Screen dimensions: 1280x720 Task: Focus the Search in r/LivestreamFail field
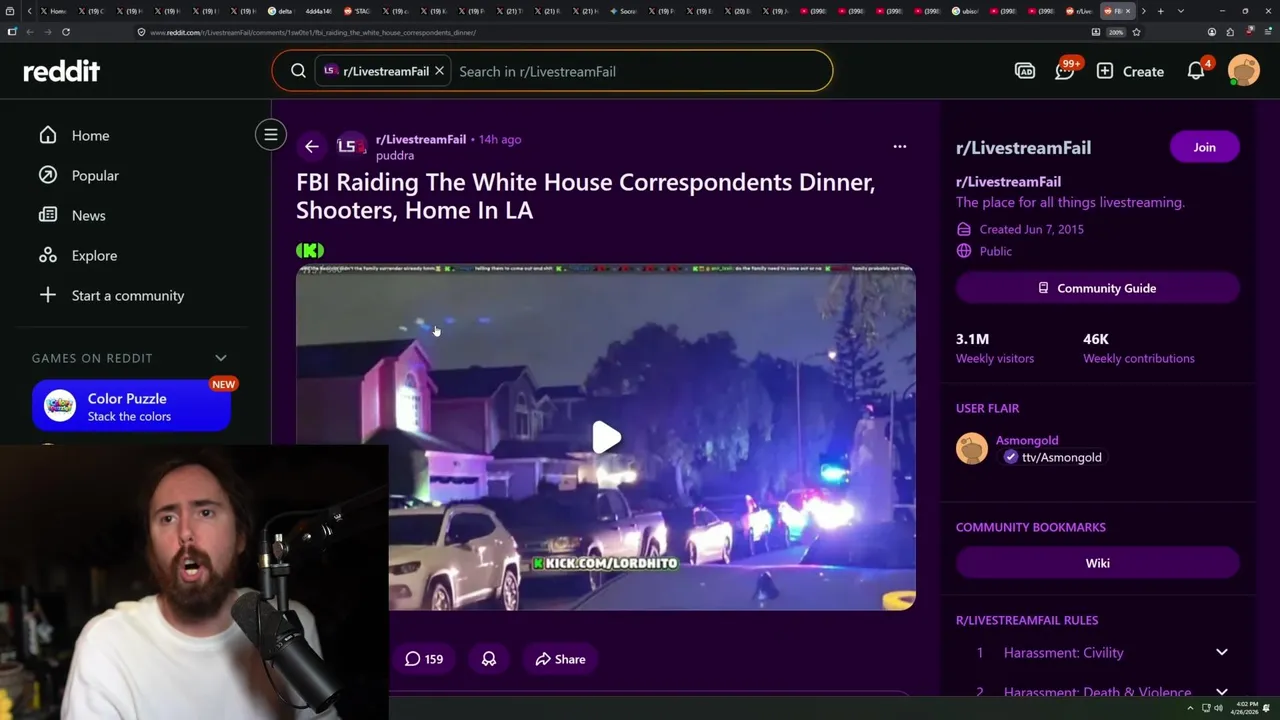tap(640, 71)
